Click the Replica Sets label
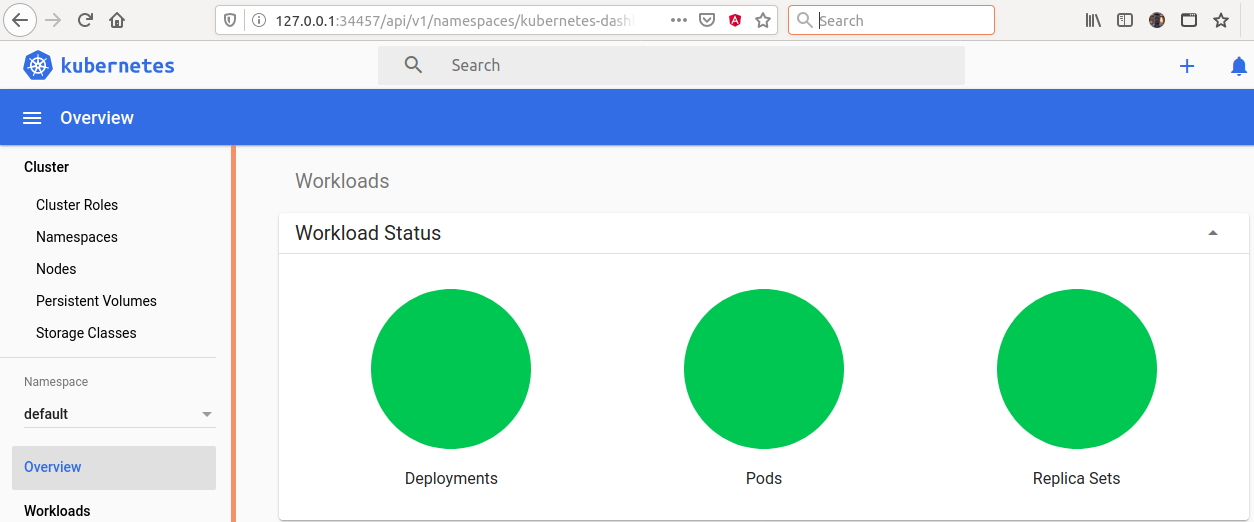Viewport: 1254px width, 522px height. (x=1077, y=479)
